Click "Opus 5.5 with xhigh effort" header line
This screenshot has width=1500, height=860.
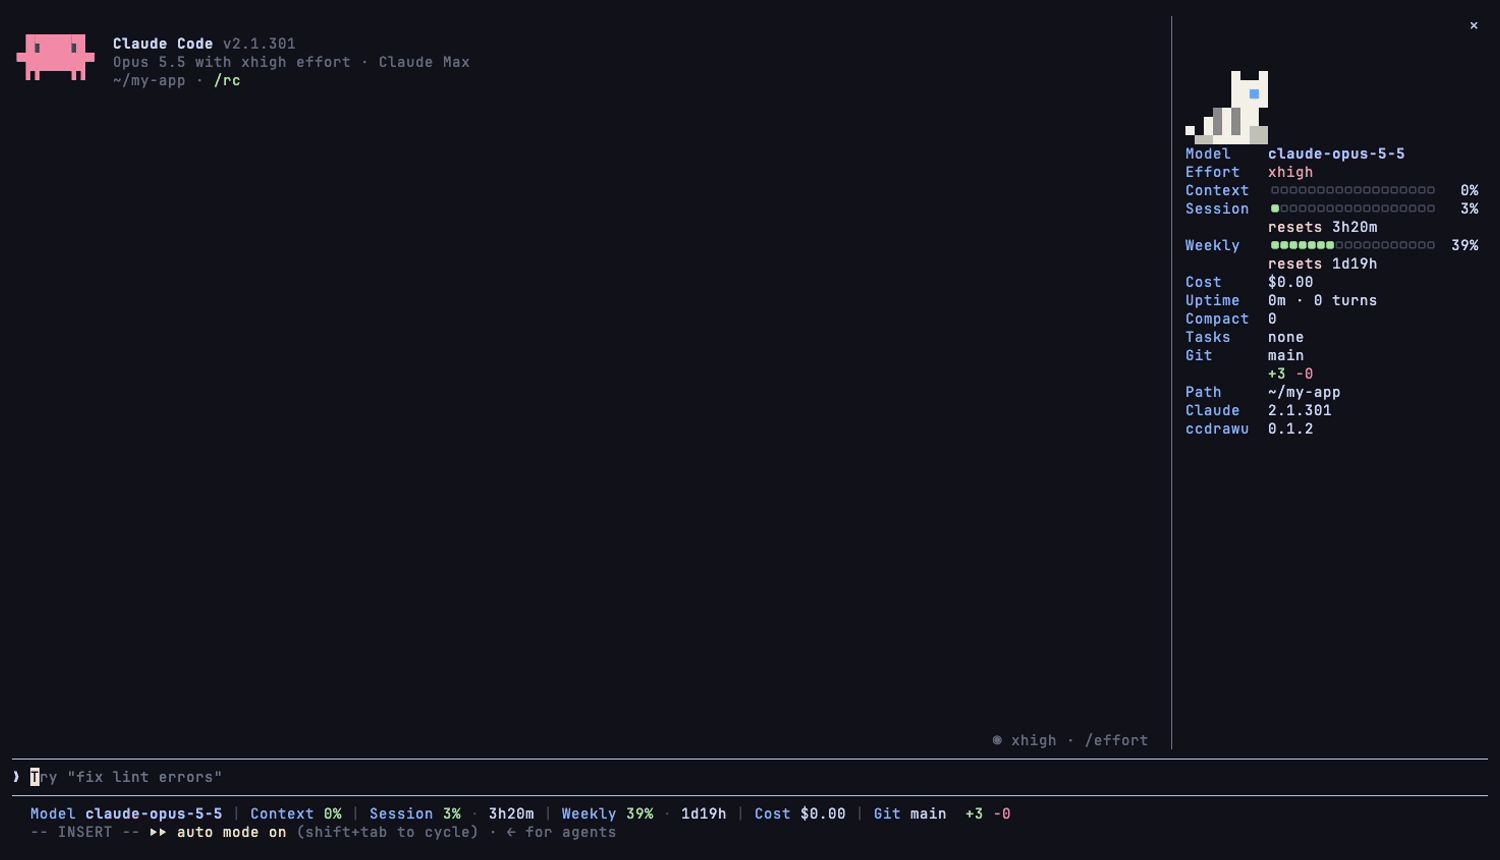tap(232, 62)
